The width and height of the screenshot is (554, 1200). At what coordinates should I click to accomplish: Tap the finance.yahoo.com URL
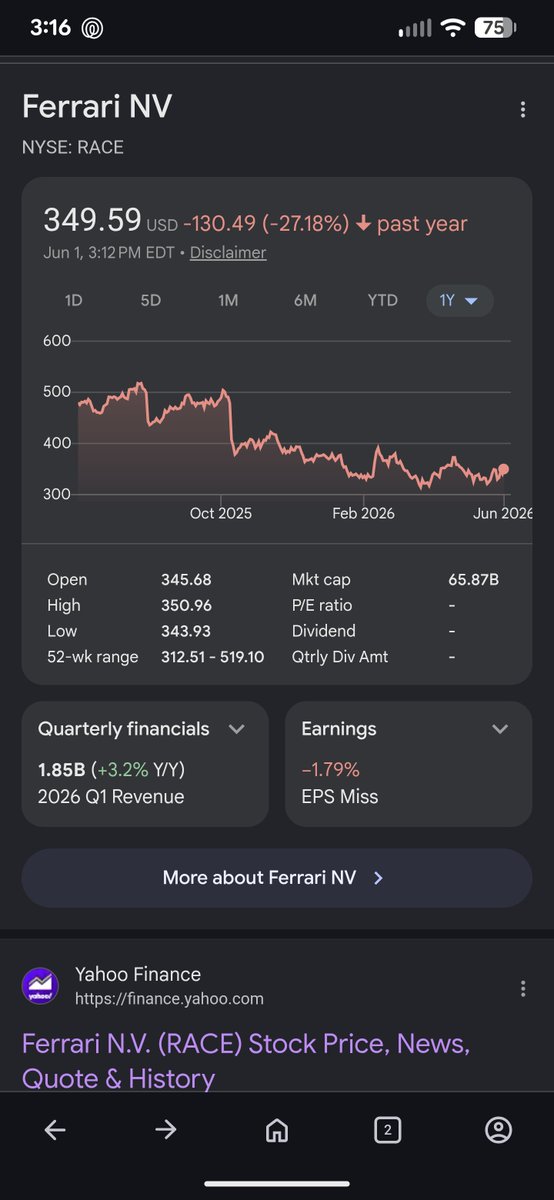coord(169,998)
